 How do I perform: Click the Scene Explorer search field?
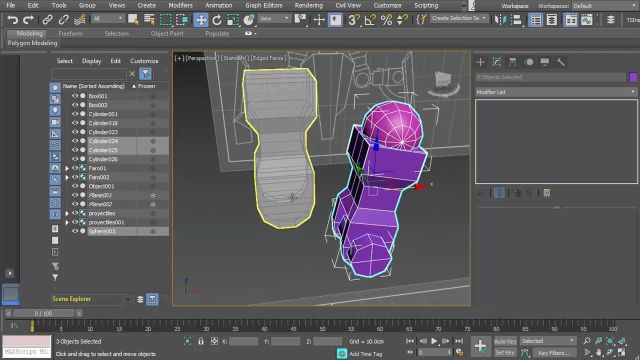(x=89, y=74)
